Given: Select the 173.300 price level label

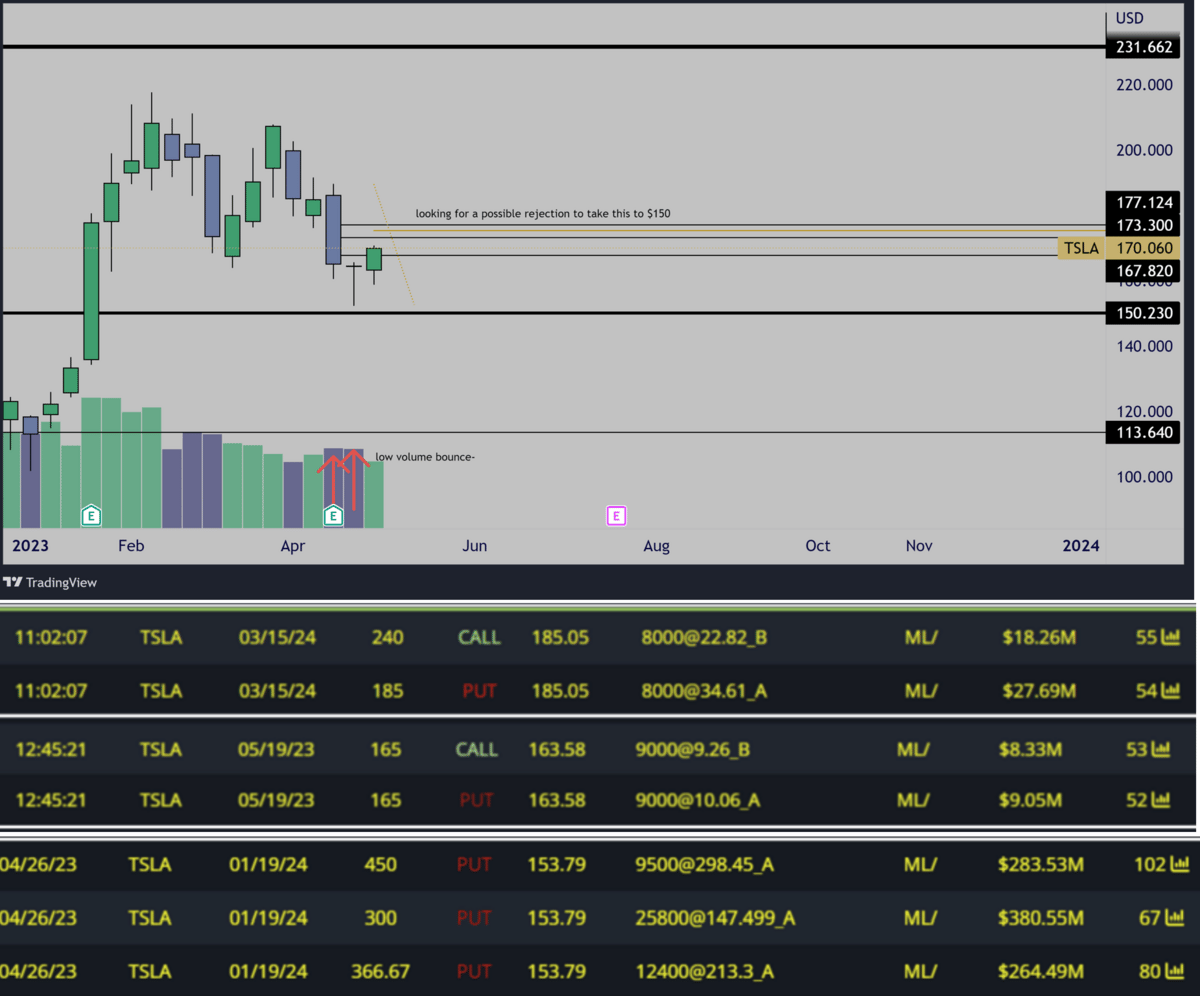Looking at the screenshot, I should tap(1142, 224).
